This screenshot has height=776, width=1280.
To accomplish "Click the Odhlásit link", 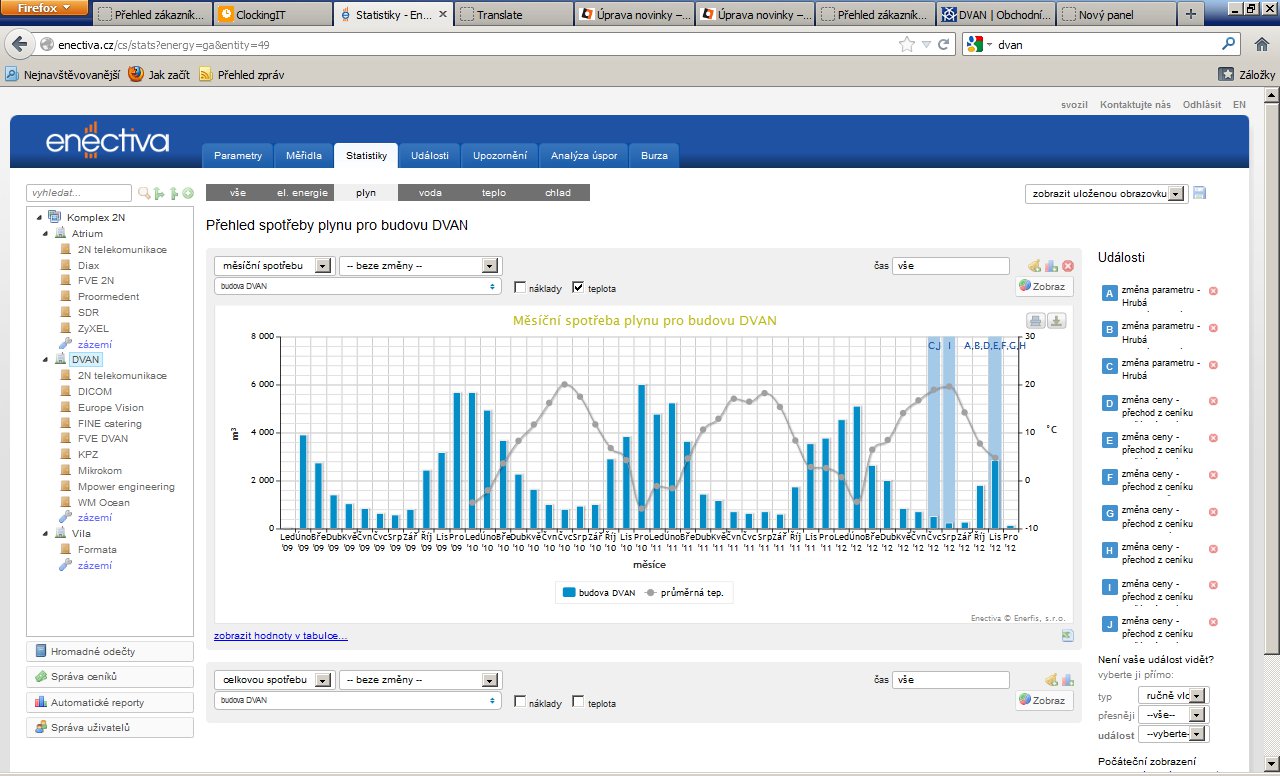I will click(1201, 105).
